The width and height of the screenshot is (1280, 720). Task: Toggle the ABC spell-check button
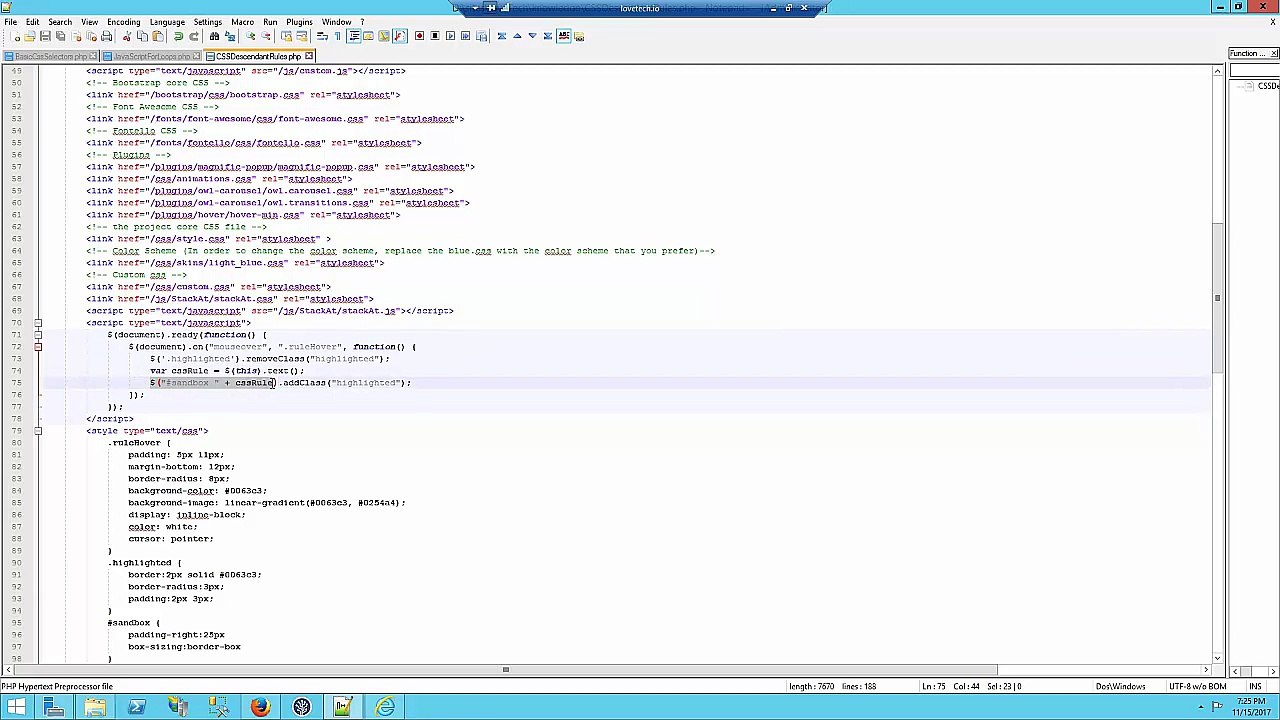(x=564, y=36)
